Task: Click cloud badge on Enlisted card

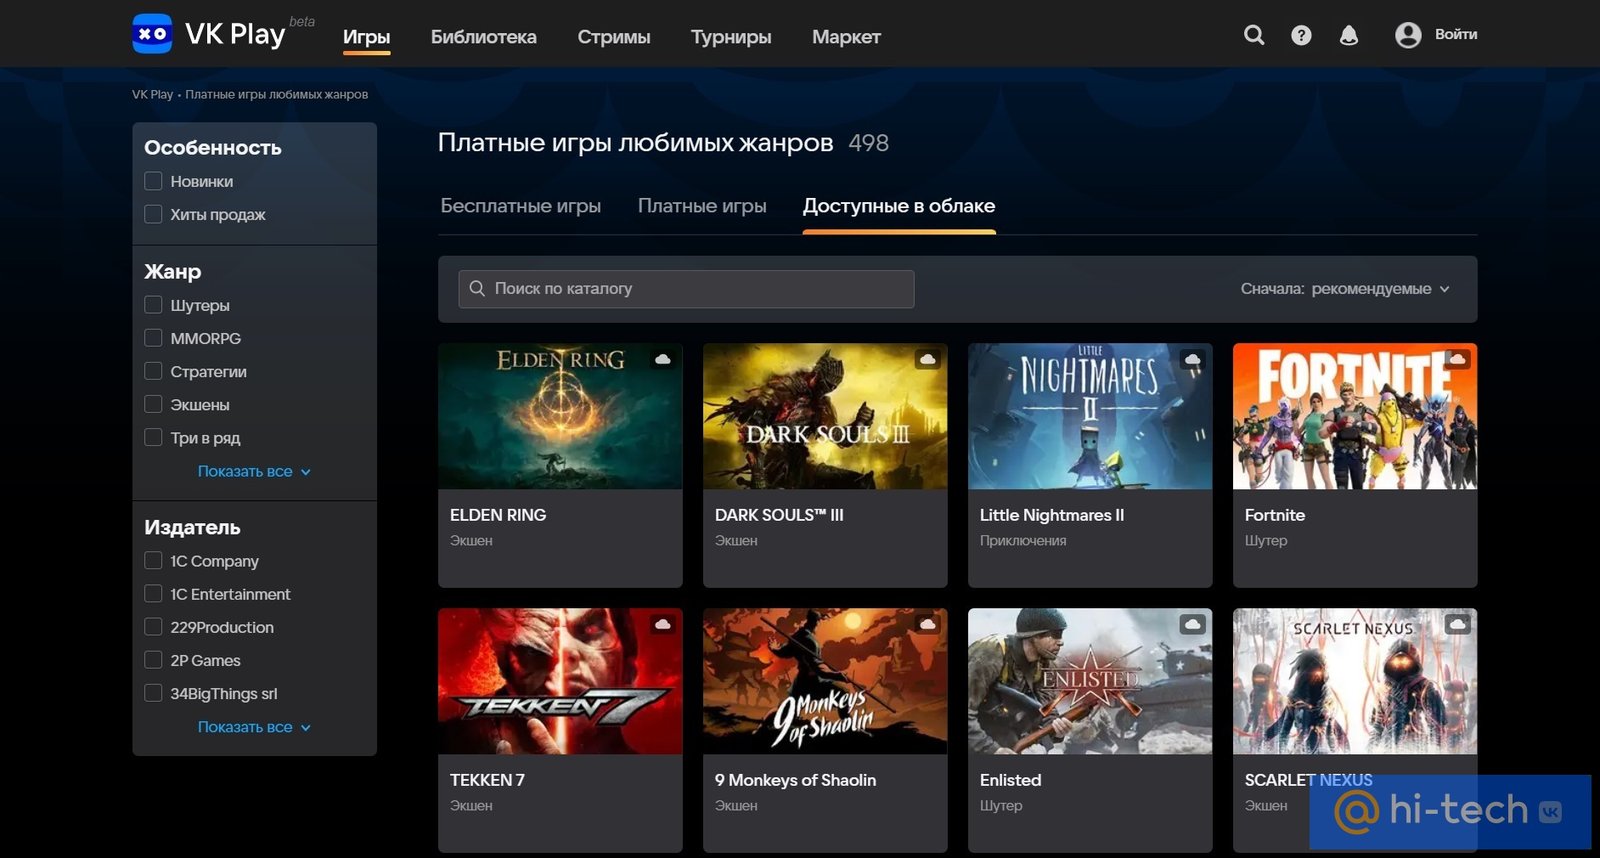Action: (1192, 624)
